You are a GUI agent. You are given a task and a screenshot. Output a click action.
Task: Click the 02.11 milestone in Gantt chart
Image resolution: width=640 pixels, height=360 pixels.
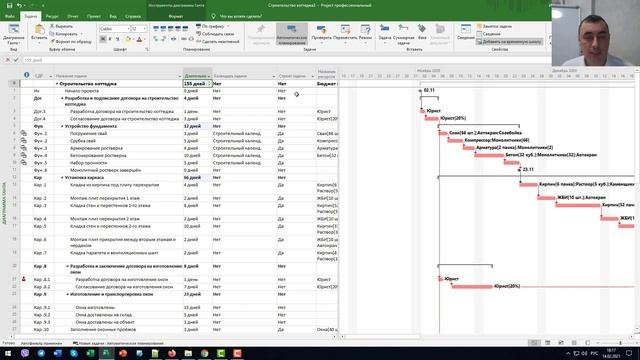click(x=420, y=90)
